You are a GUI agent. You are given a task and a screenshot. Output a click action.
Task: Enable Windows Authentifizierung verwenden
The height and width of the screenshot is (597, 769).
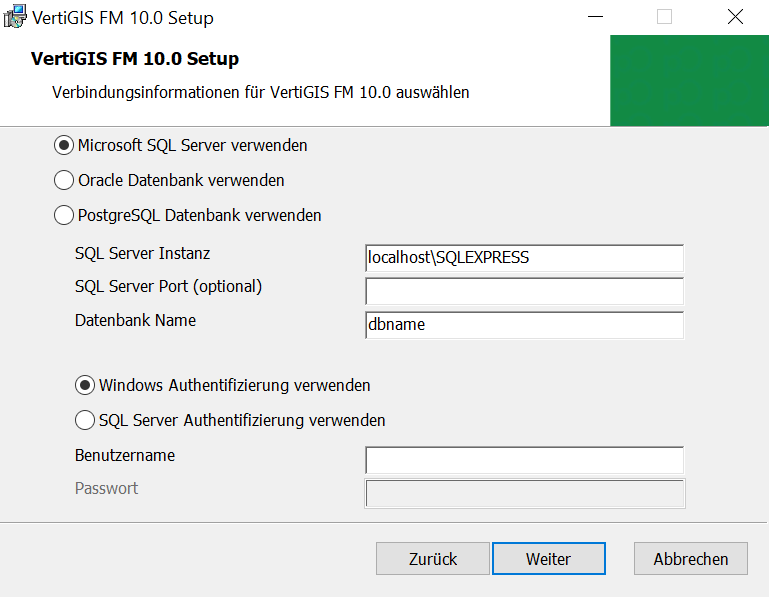(222, 386)
